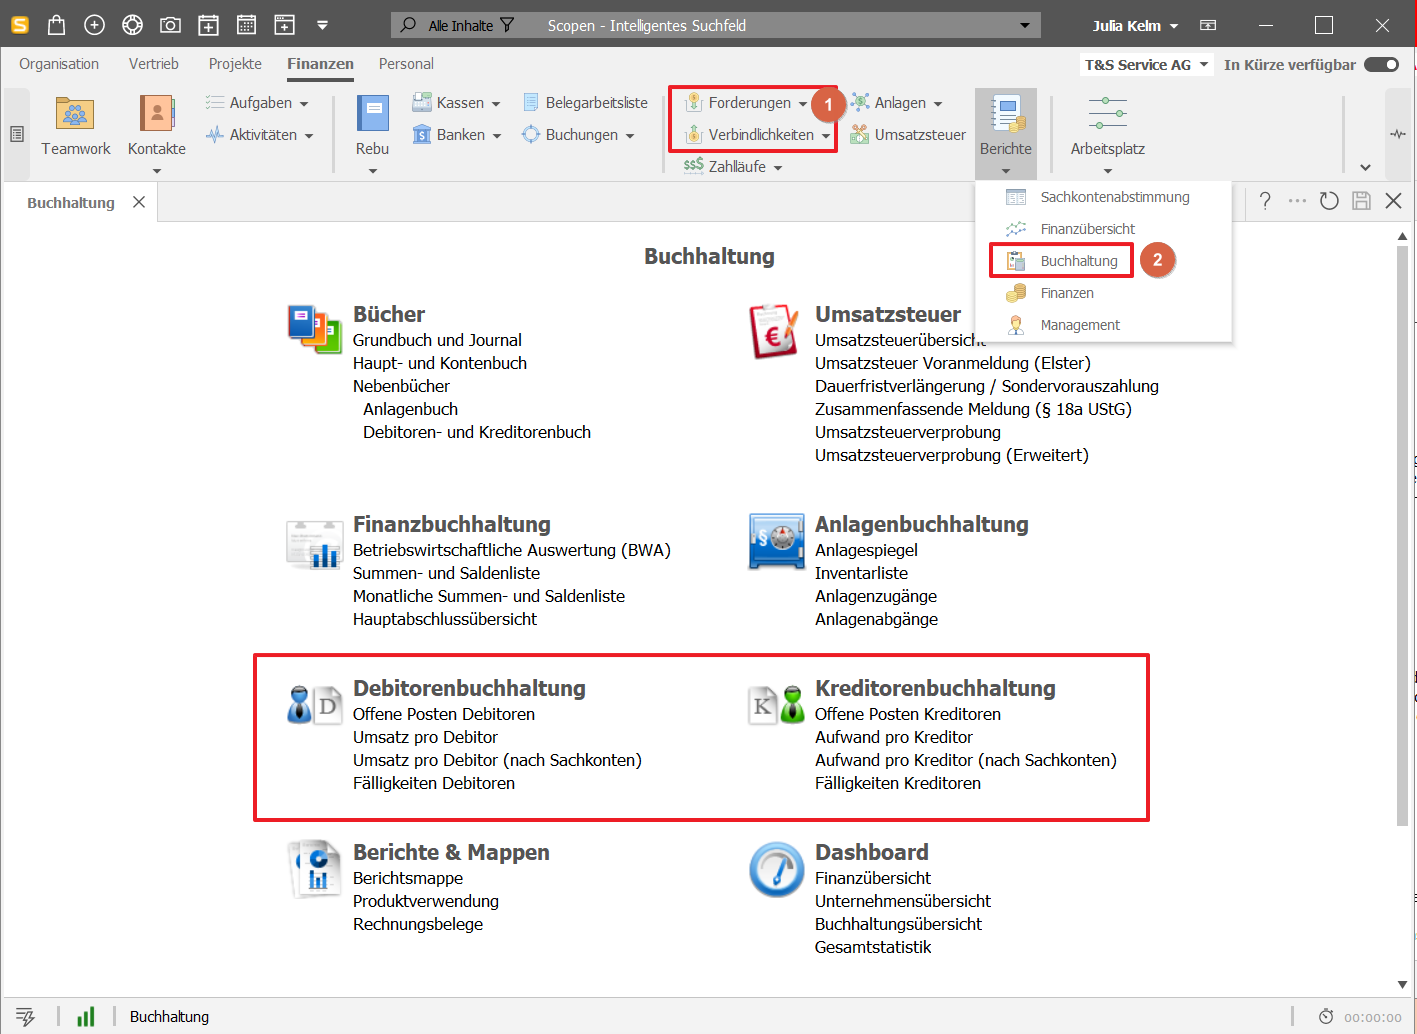Click the lifebuoy support icon
This screenshot has height=1034, width=1417.
132,25
